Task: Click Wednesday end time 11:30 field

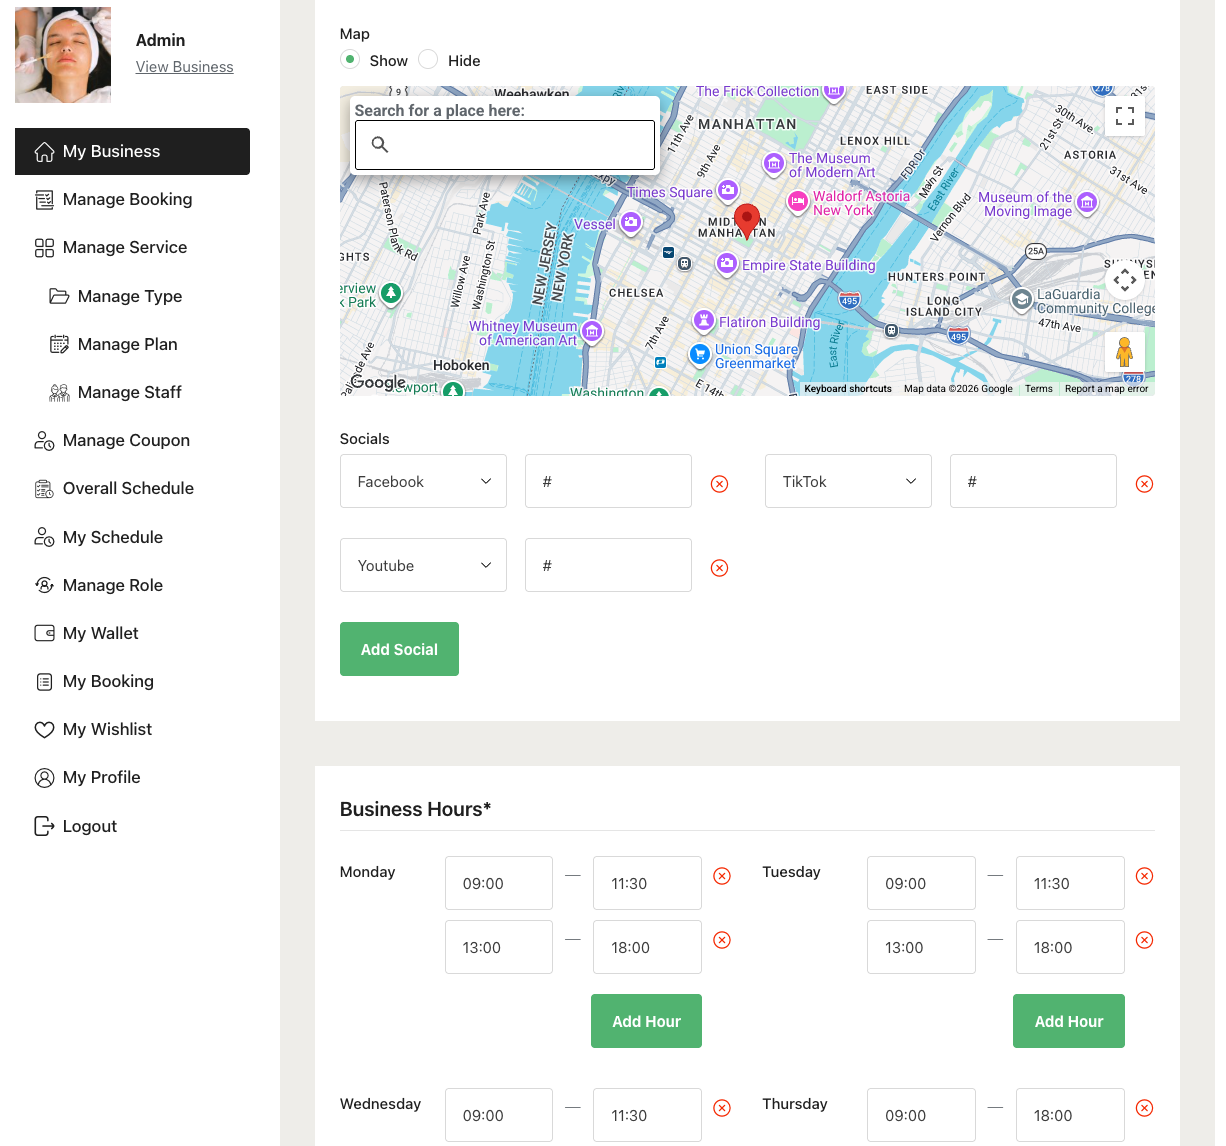Action: pos(647,1115)
